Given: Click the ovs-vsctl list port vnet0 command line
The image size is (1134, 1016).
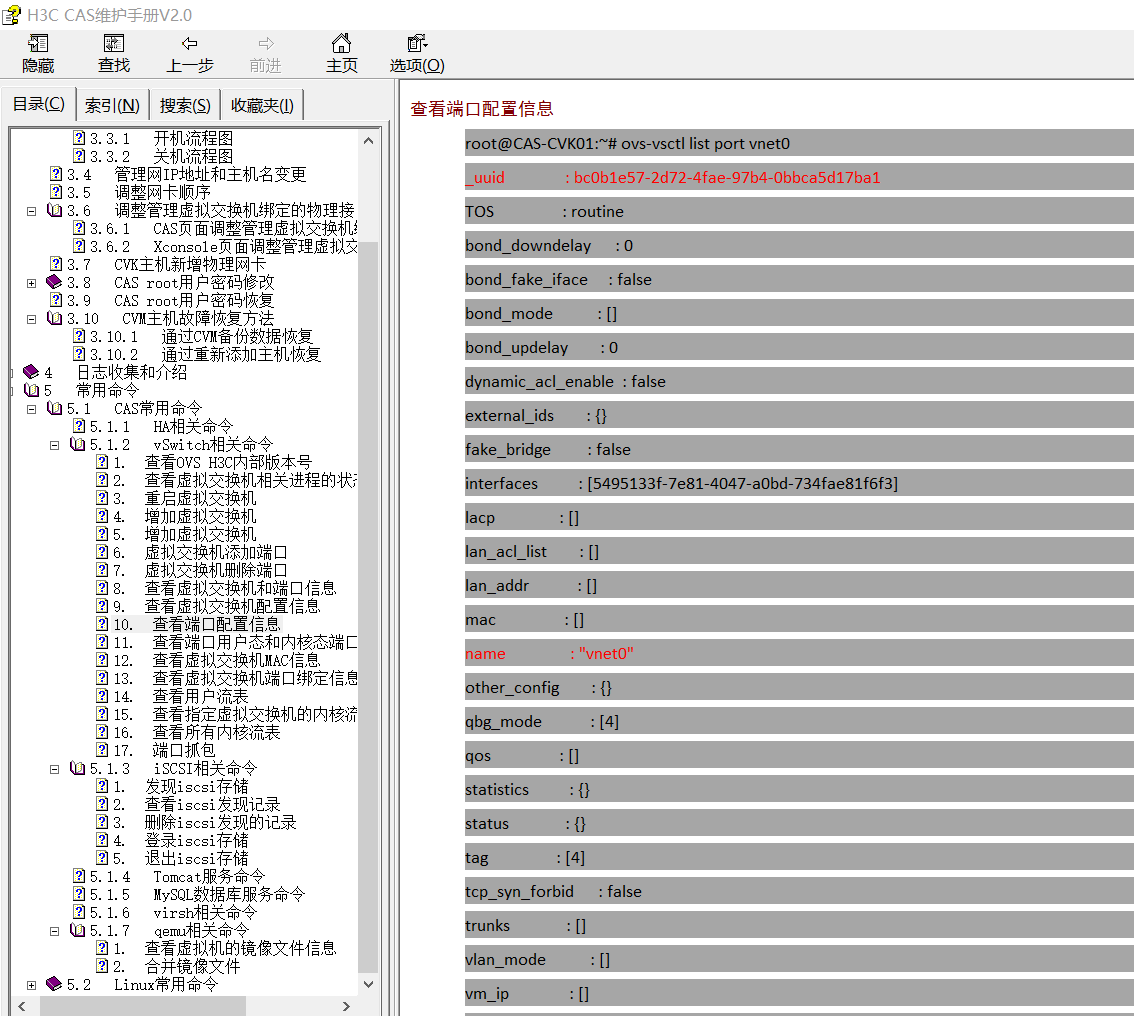Looking at the screenshot, I should pyautogui.click(x=799, y=143).
